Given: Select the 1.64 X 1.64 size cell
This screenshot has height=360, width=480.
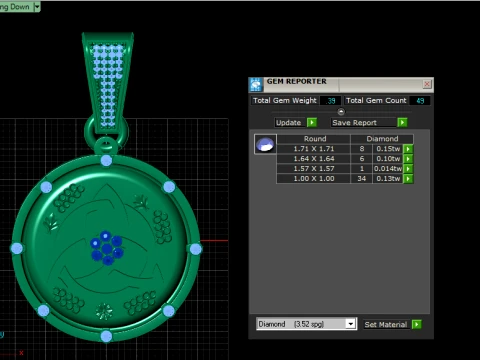Looking at the screenshot, I should (x=314, y=159).
